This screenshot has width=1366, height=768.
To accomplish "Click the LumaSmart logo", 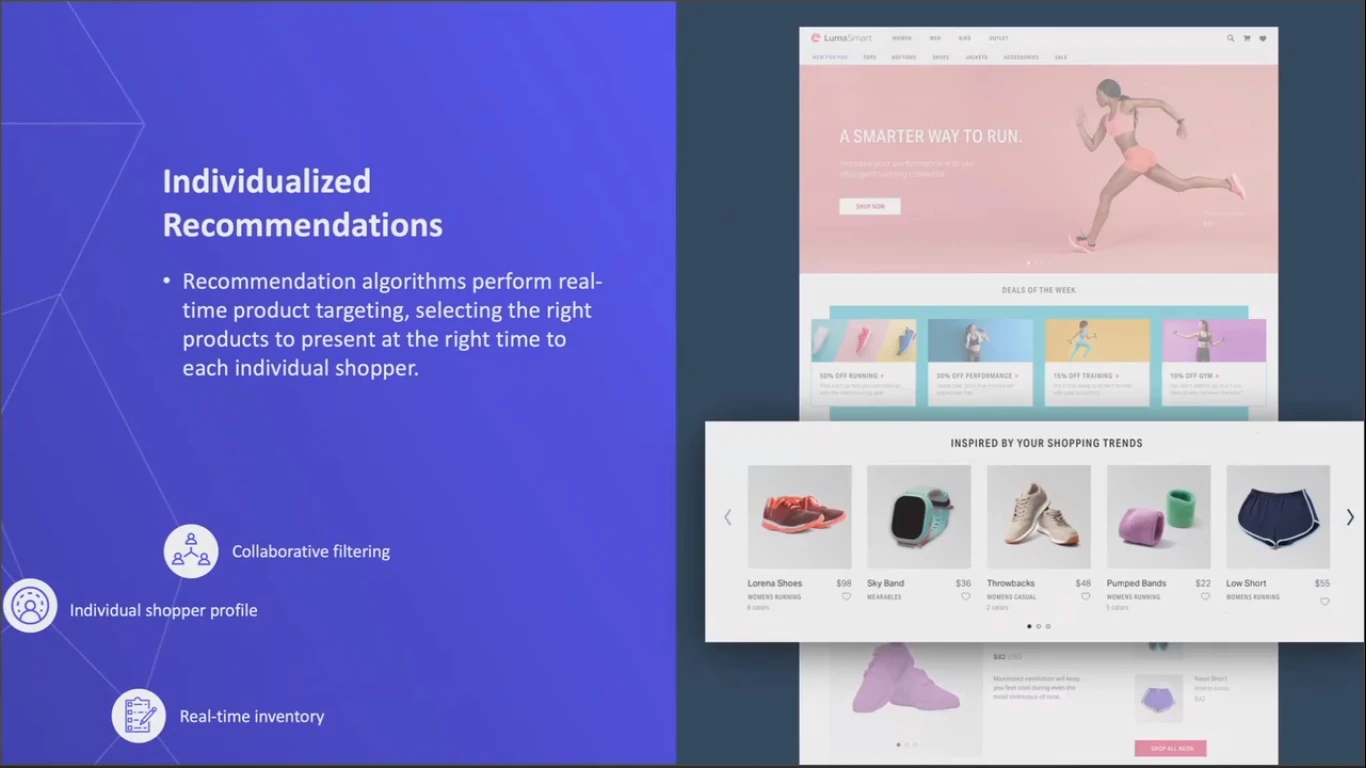I will click(x=841, y=38).
